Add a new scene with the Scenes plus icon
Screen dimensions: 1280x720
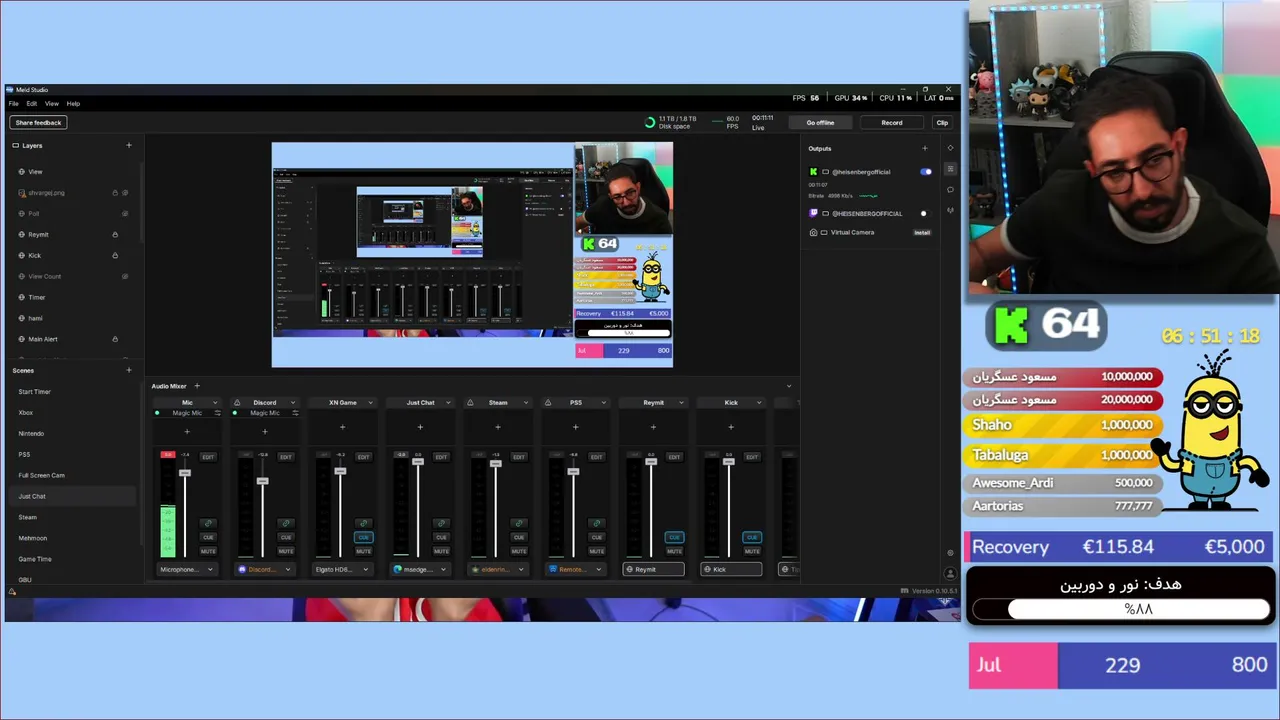pos(128,370)
